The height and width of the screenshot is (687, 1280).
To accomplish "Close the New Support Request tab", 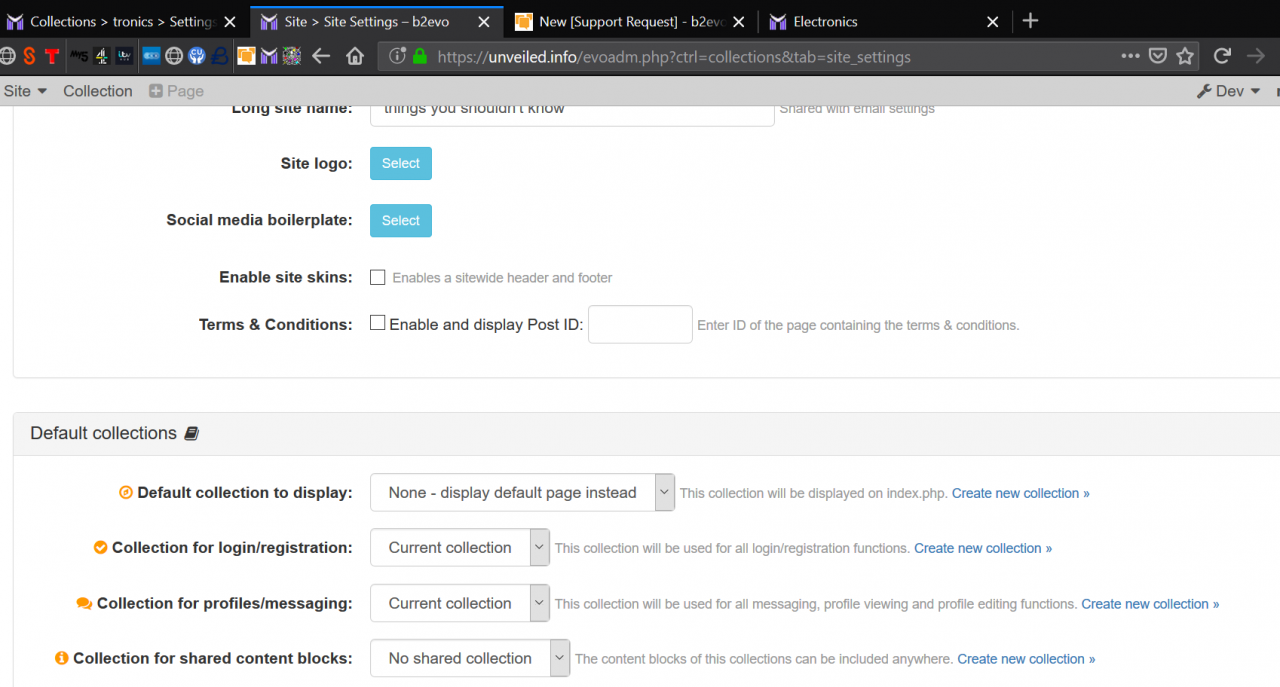I will pyautogui.click(x=738, y=21).
